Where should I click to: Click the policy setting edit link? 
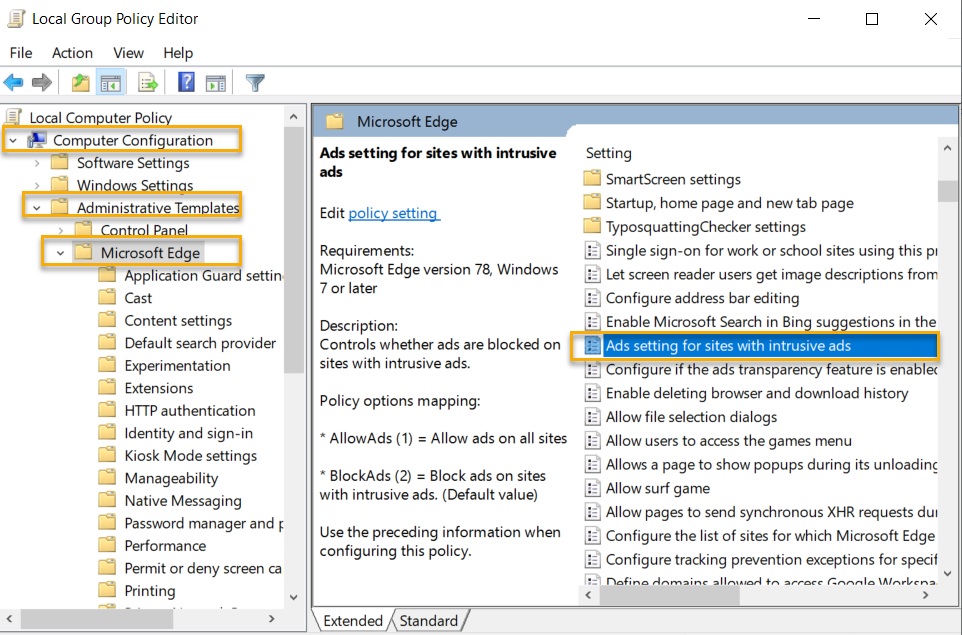[x=393, y=212]
